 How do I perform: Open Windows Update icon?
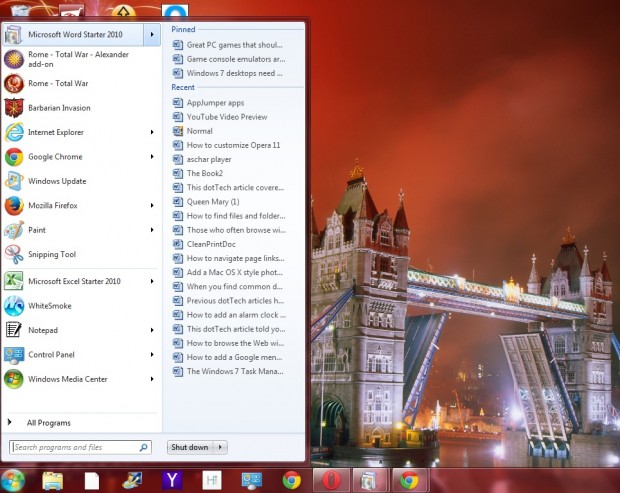click(14, 181)
